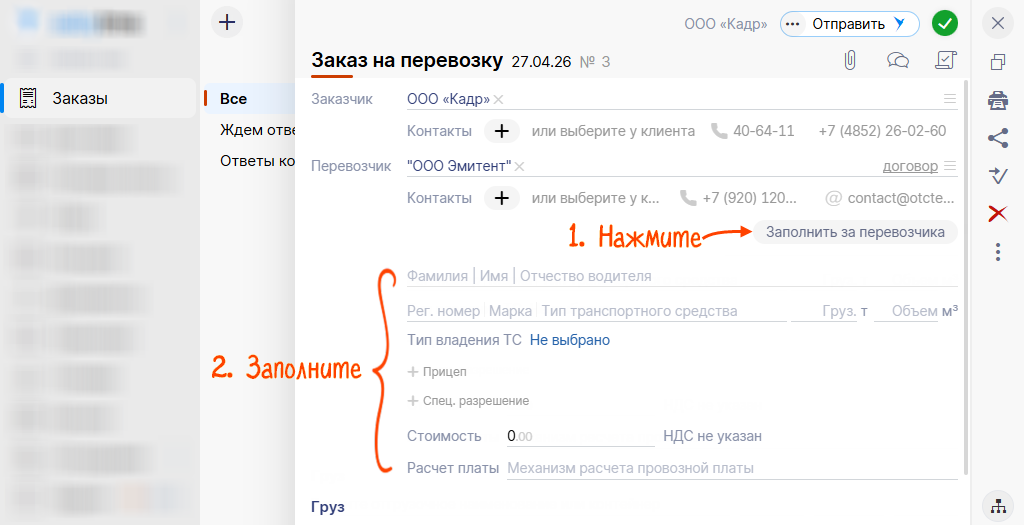The image size is (1024, 525).
Task: Click the Заказчик ООО «Кадр» value
Action: coord(448,99)
